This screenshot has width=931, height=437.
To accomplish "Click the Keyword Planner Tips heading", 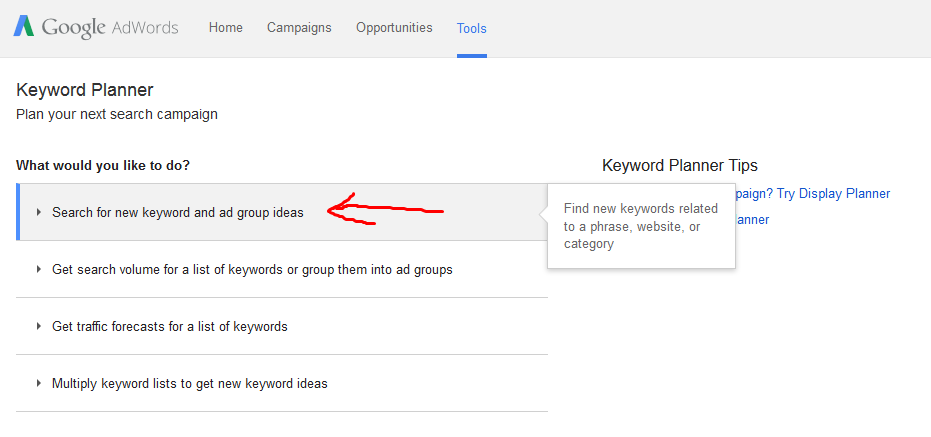I will [680, 166].
